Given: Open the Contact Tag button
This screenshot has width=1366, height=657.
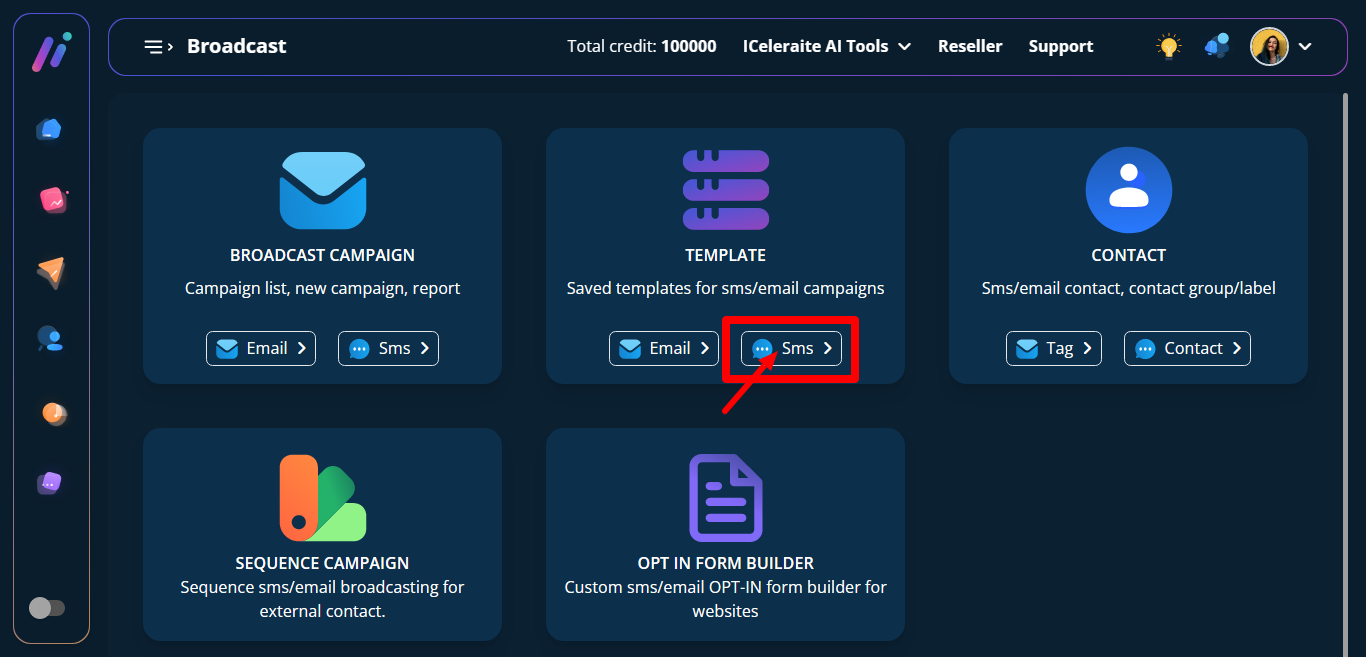Looking at the screenshot, I should [x=1053, y=348].
